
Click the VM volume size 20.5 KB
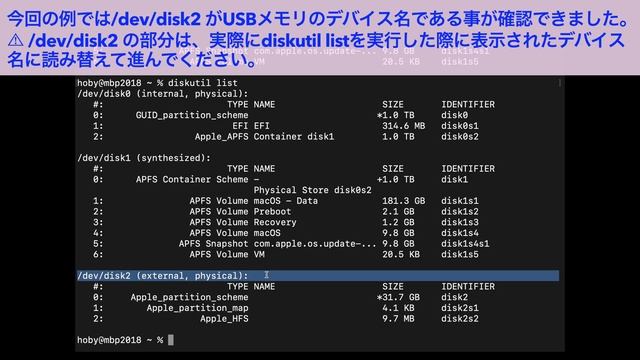click(x=401, y=254)
